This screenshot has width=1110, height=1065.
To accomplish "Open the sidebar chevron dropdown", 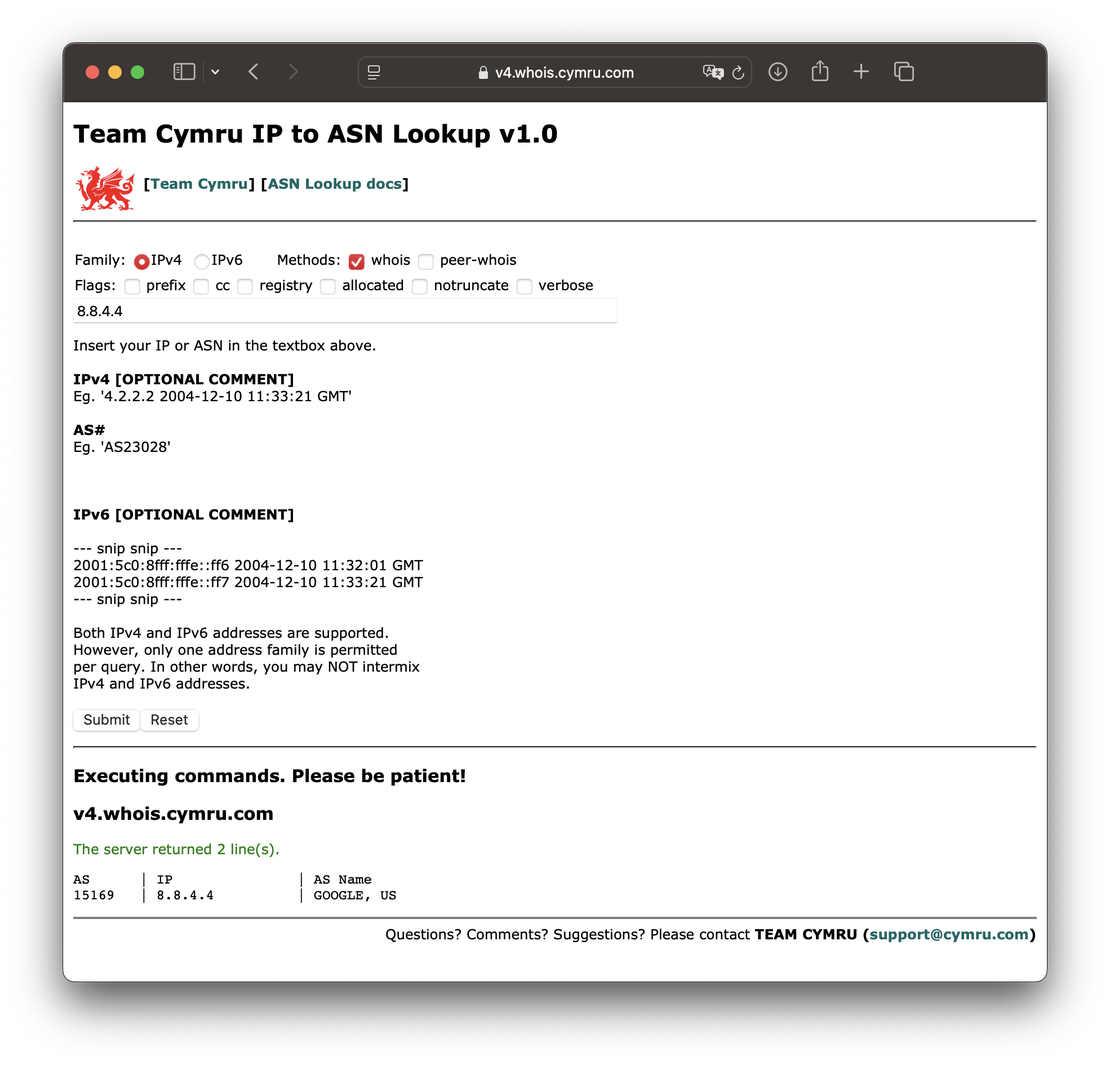I will coord(215,71).
